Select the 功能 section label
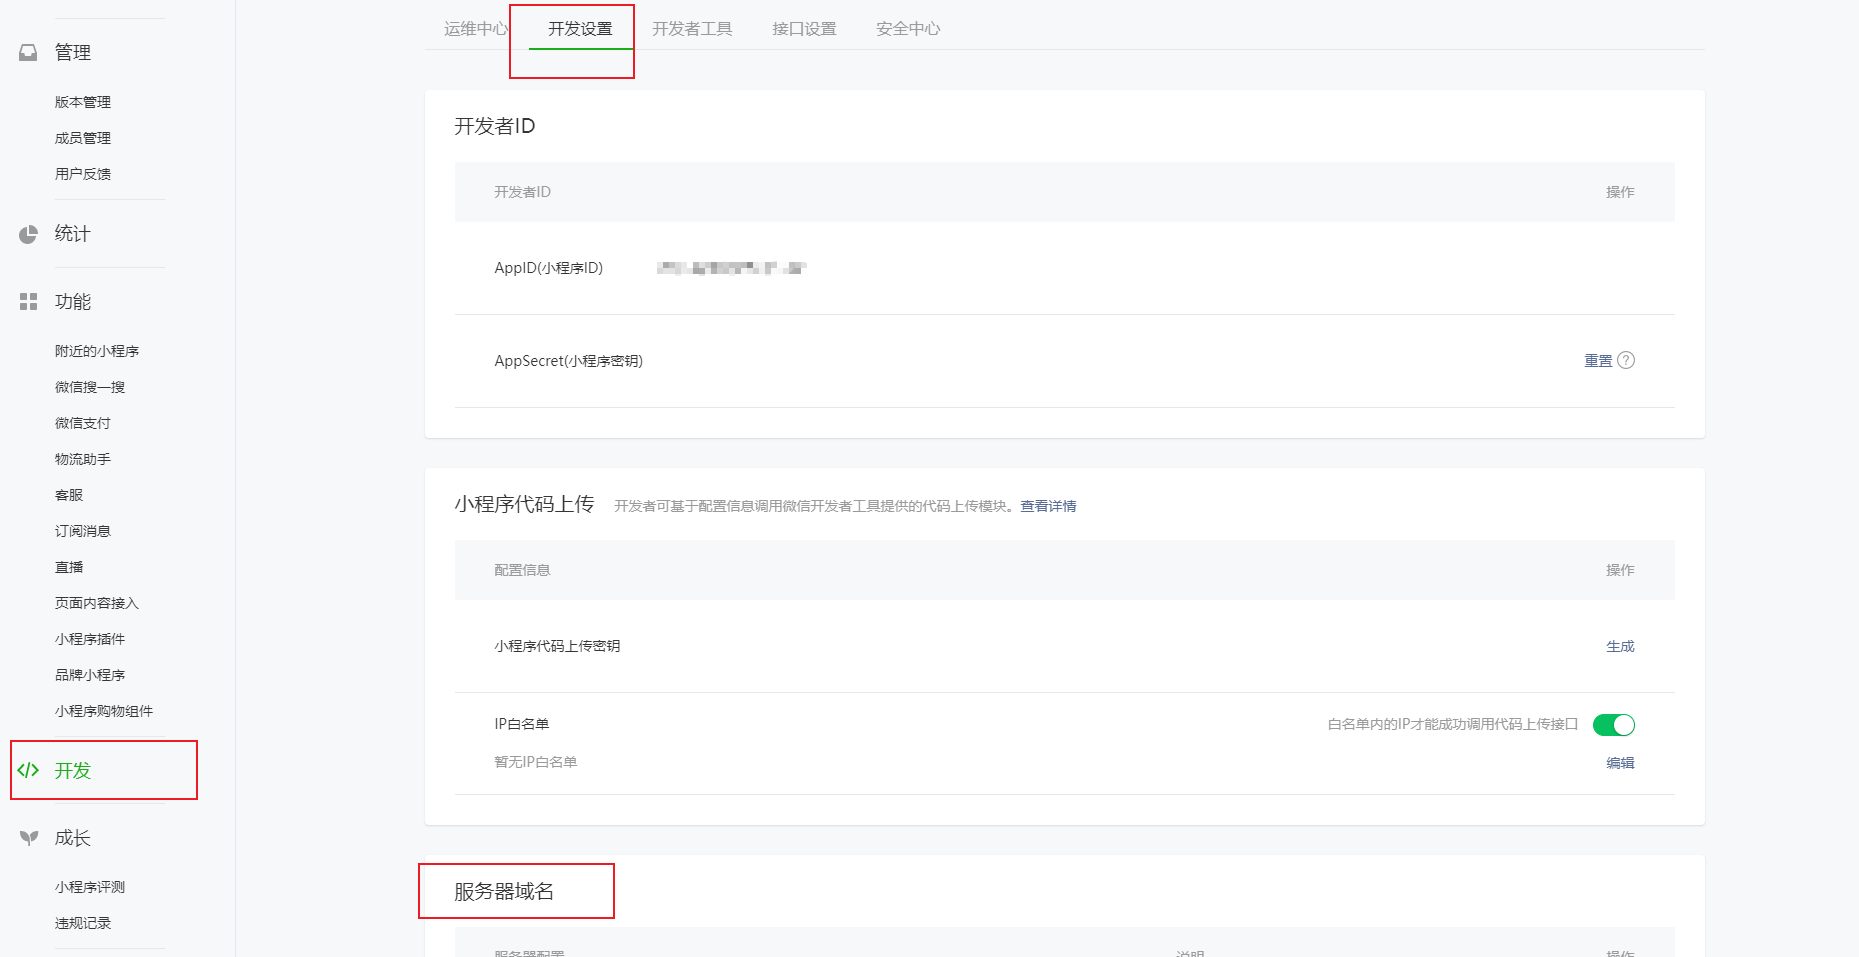This screenshot has width=1859, height=957. coord(72,301)
